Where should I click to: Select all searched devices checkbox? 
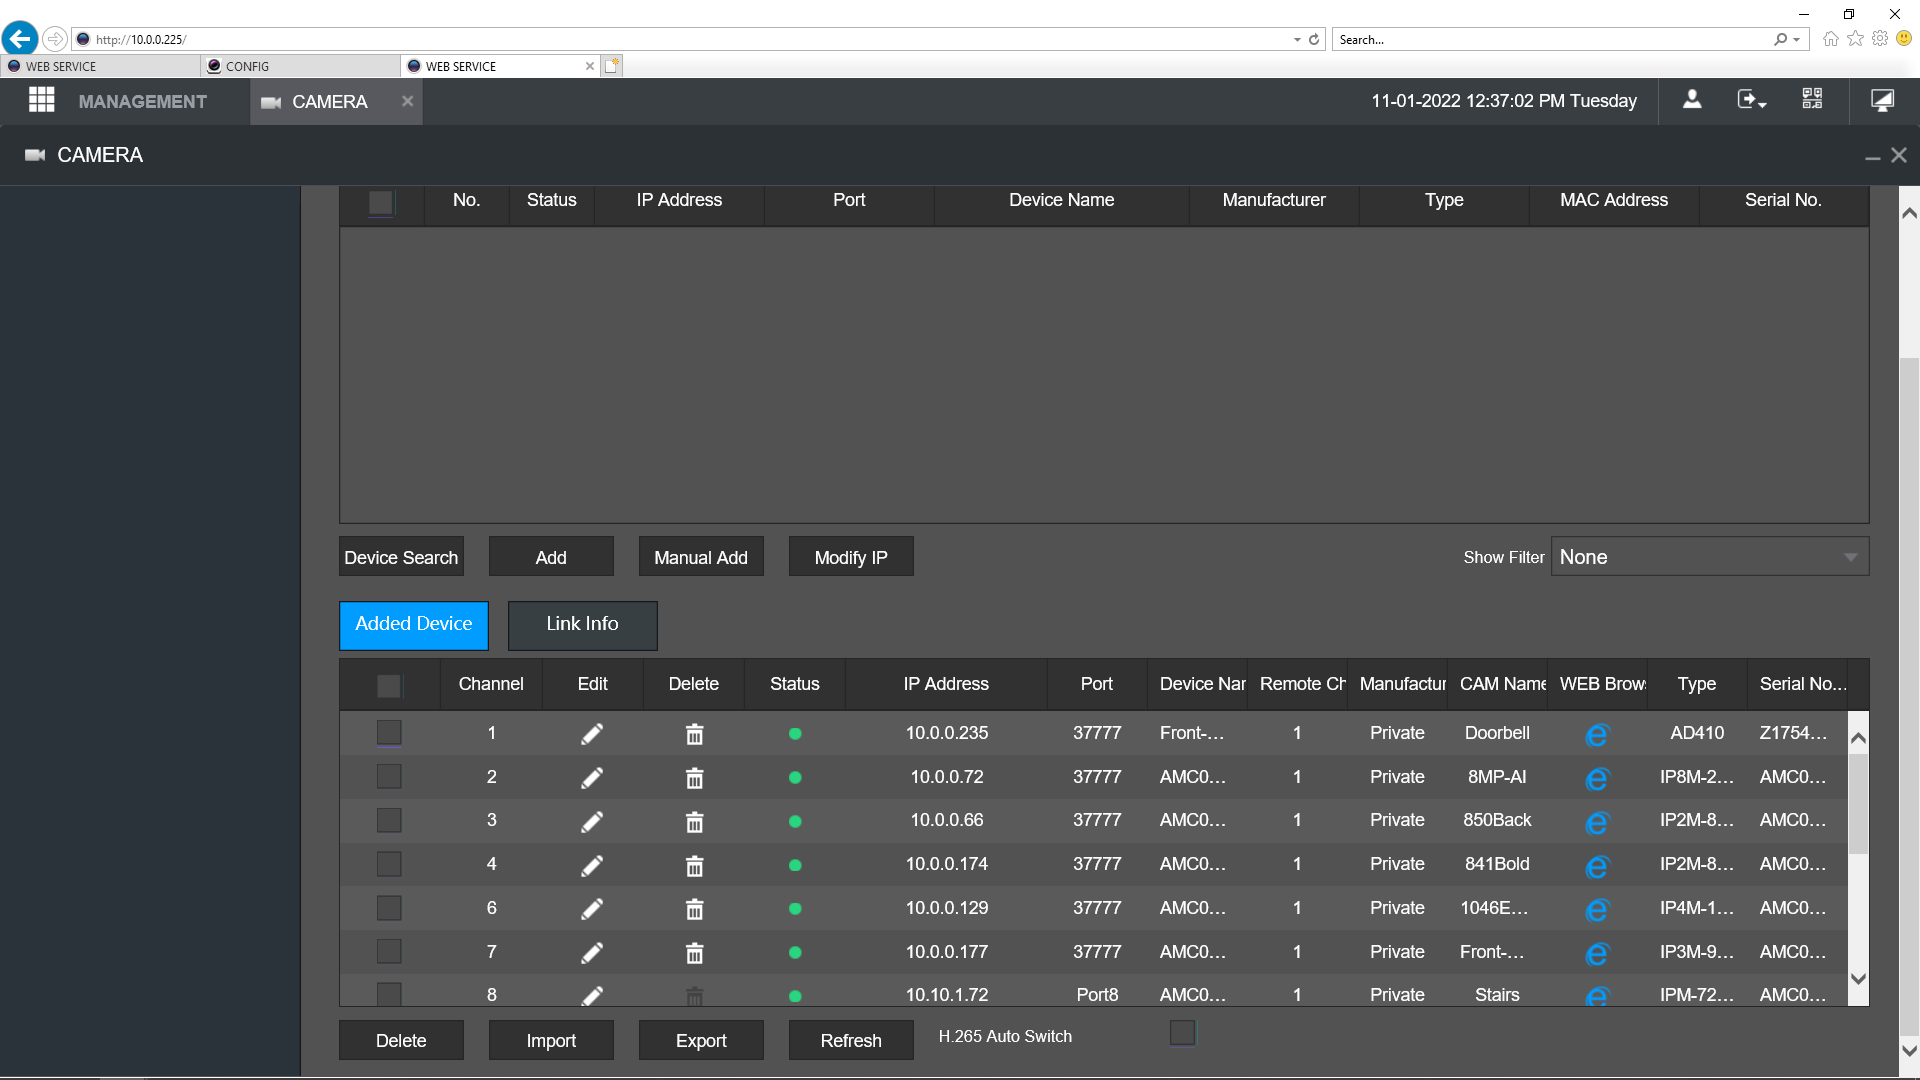tap(381, 202)
